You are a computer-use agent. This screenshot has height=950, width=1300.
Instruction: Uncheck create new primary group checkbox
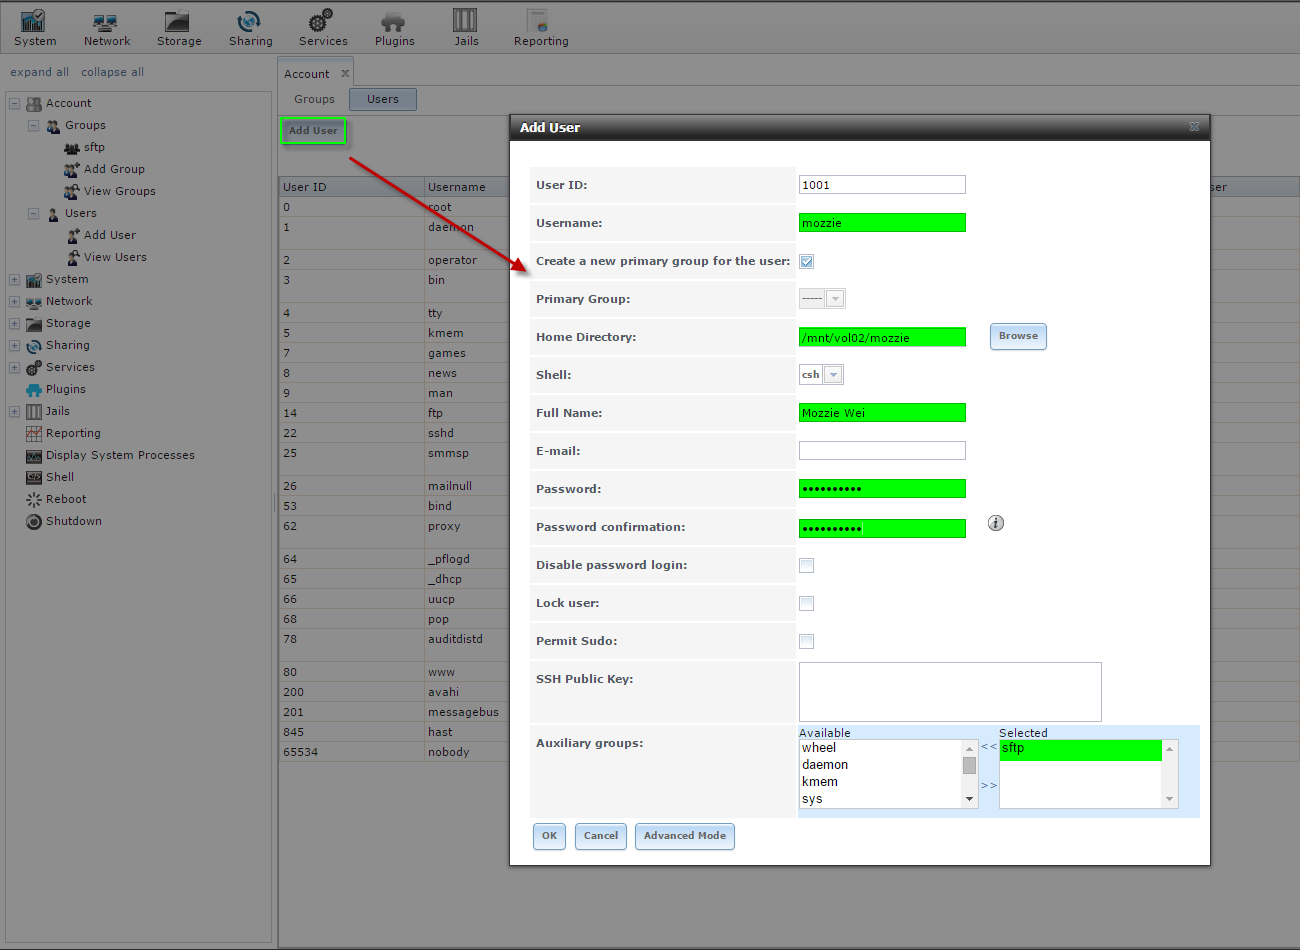point(807,261)
